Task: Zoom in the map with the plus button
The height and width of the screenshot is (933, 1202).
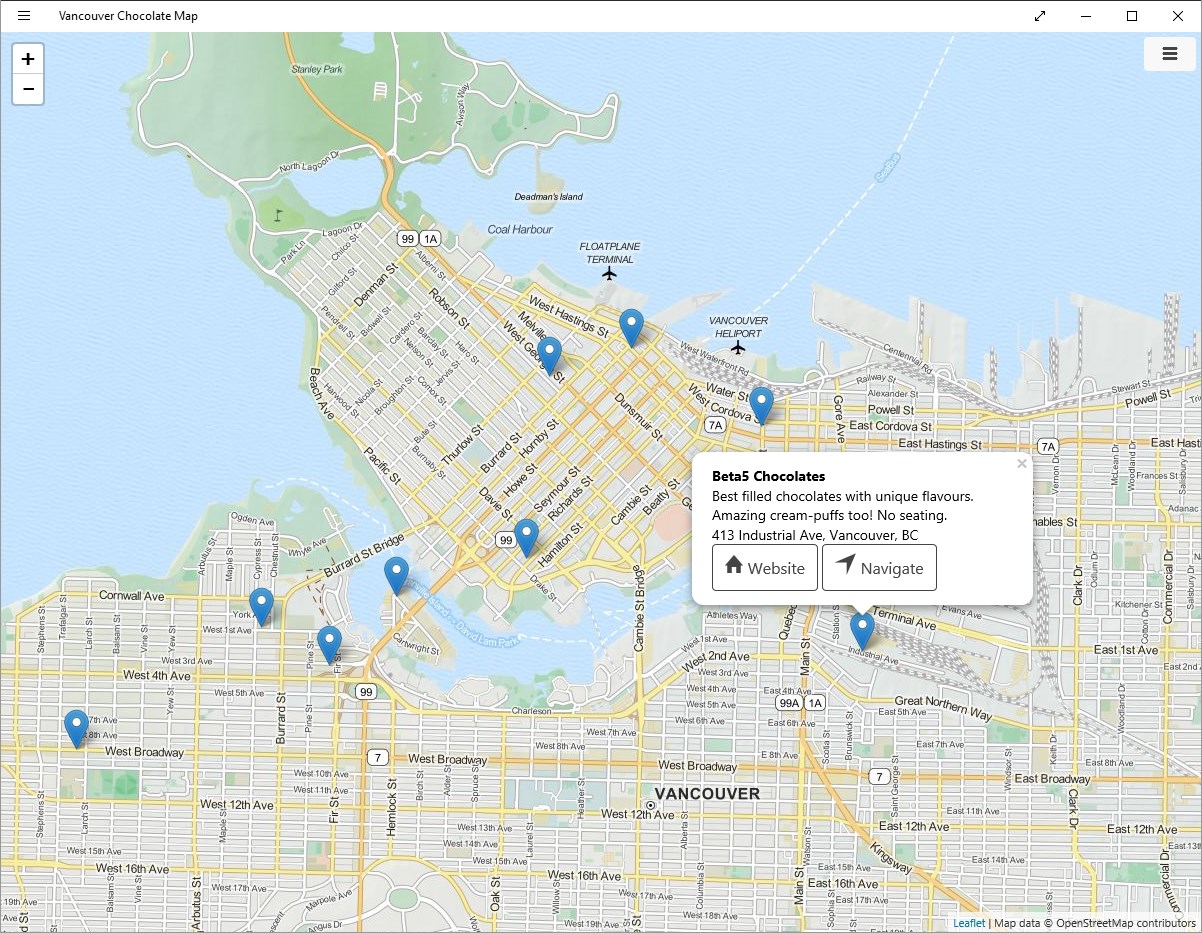Action: [x=28, y=59]
